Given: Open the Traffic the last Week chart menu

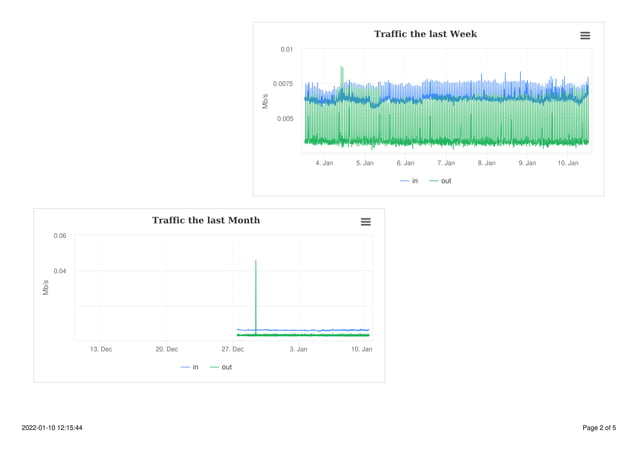Looking at the screenshot, I should [x=585, y=36].
